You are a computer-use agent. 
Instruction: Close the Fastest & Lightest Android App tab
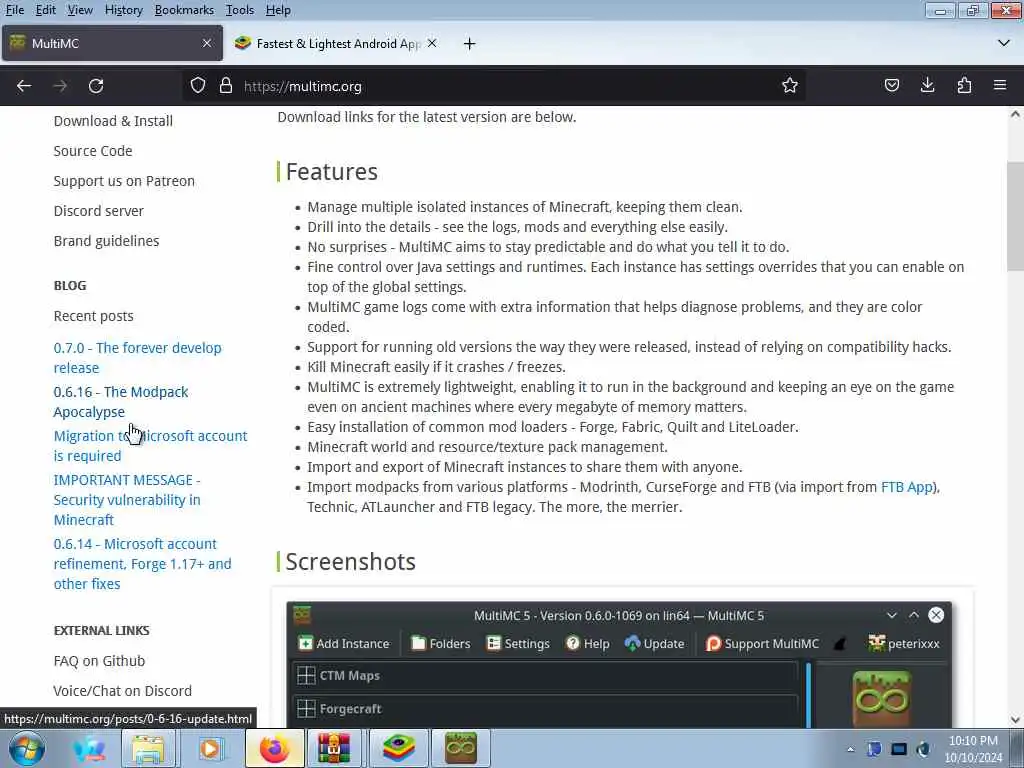432,43
